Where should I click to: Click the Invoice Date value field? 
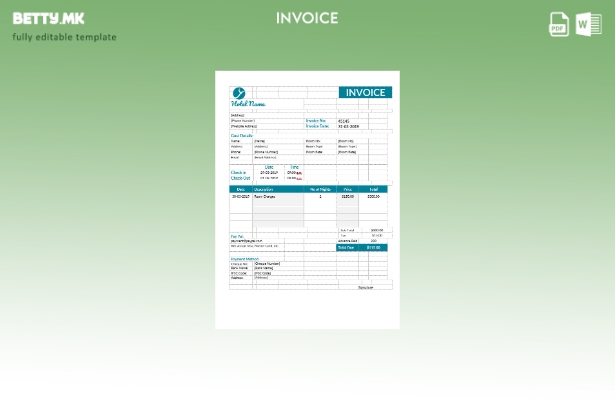(349, 126)
